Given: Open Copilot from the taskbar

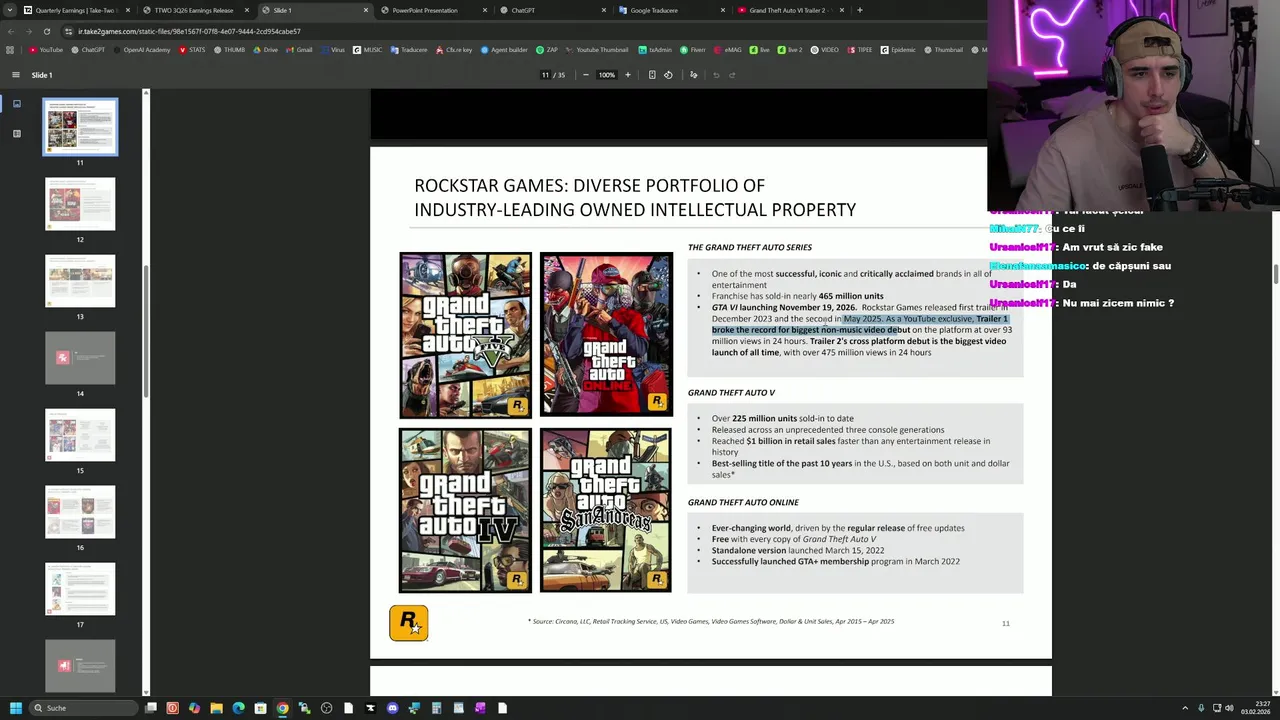Looking at the screenshot, I should point(194,708).
